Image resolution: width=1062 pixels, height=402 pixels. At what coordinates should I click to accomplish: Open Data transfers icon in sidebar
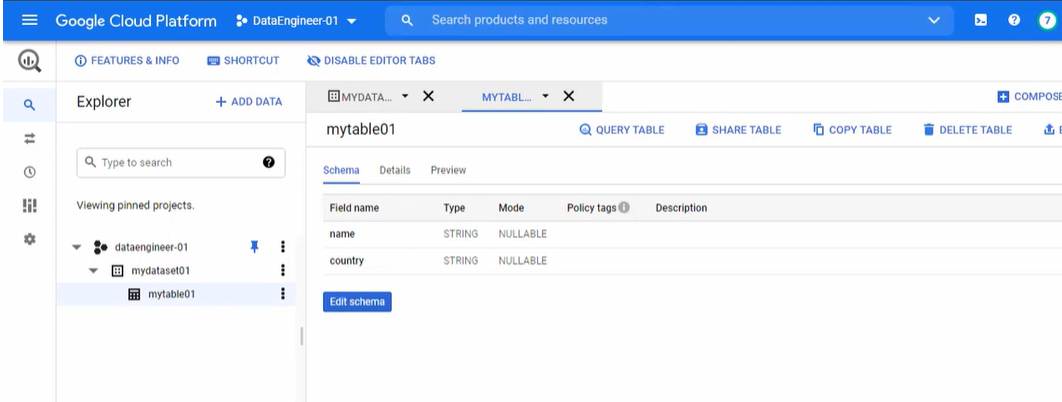pyautogui.click(x=29, y=139)
